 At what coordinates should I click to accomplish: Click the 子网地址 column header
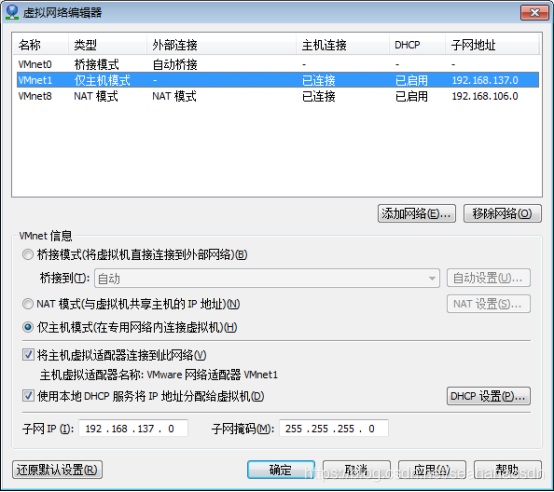point(492,45)
